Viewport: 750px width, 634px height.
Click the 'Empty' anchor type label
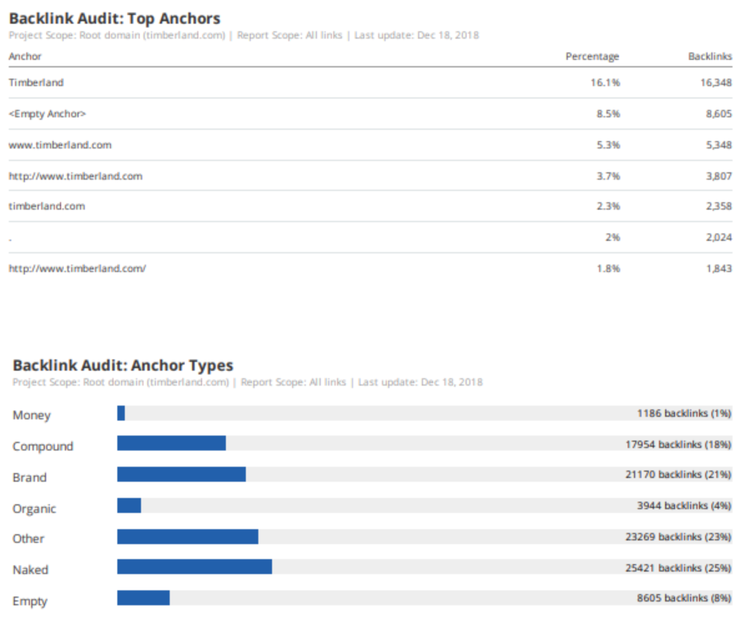click(x=30, y=601)
